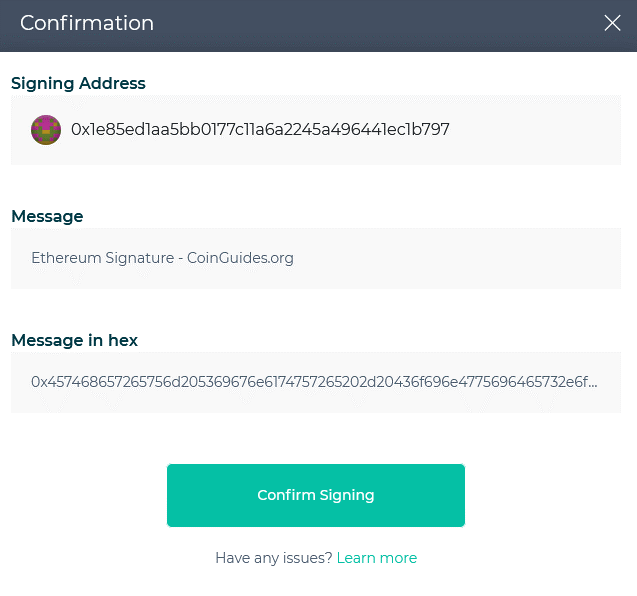The height and width of the screenshot is (596, 637).
Task: Select the 0x1e85ed1aa5bb signing address text
Action: [x=260, y=130]
